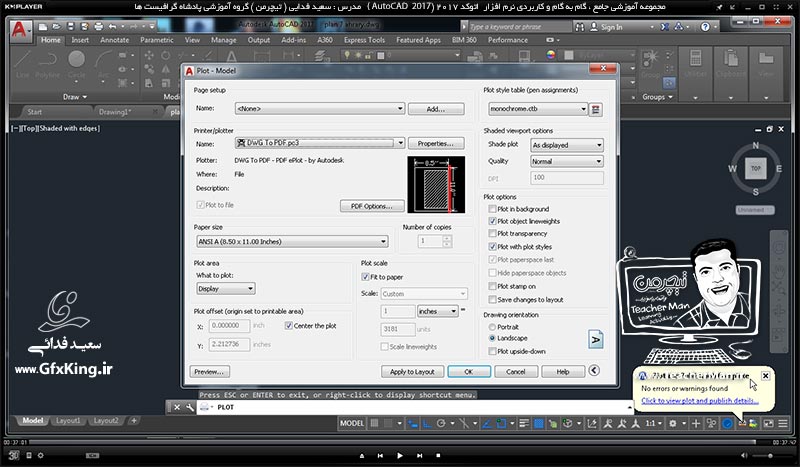Click Apply to Layout button
This screenshot has width=800, height=467.
click(x=412, y=372)
